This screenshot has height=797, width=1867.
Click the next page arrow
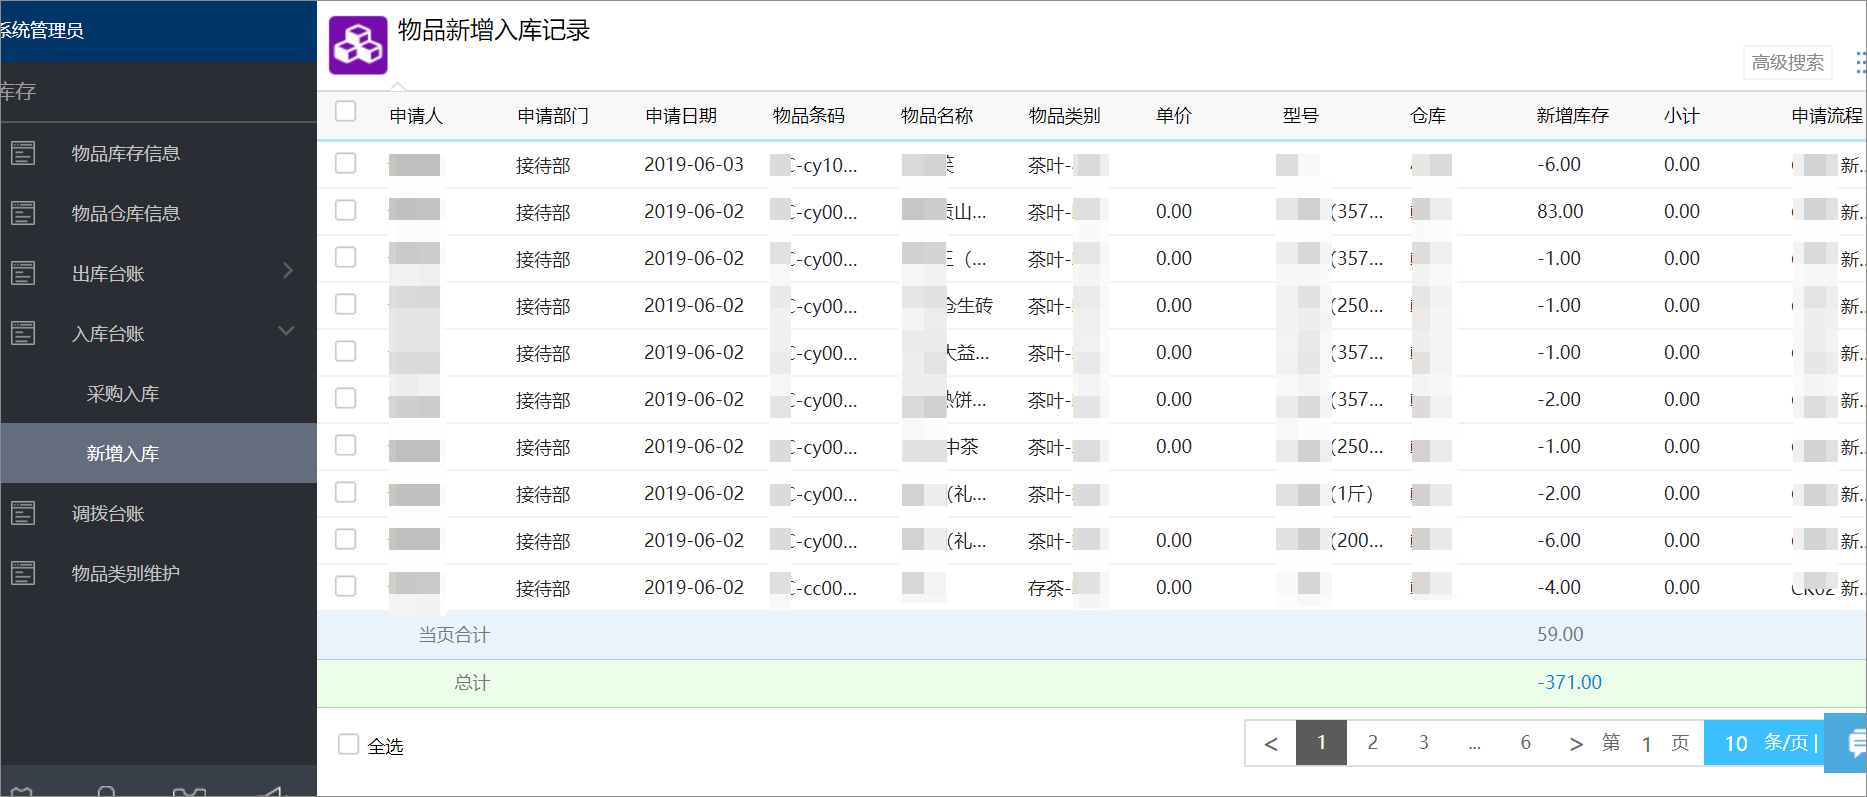[x=1575, y=743]
